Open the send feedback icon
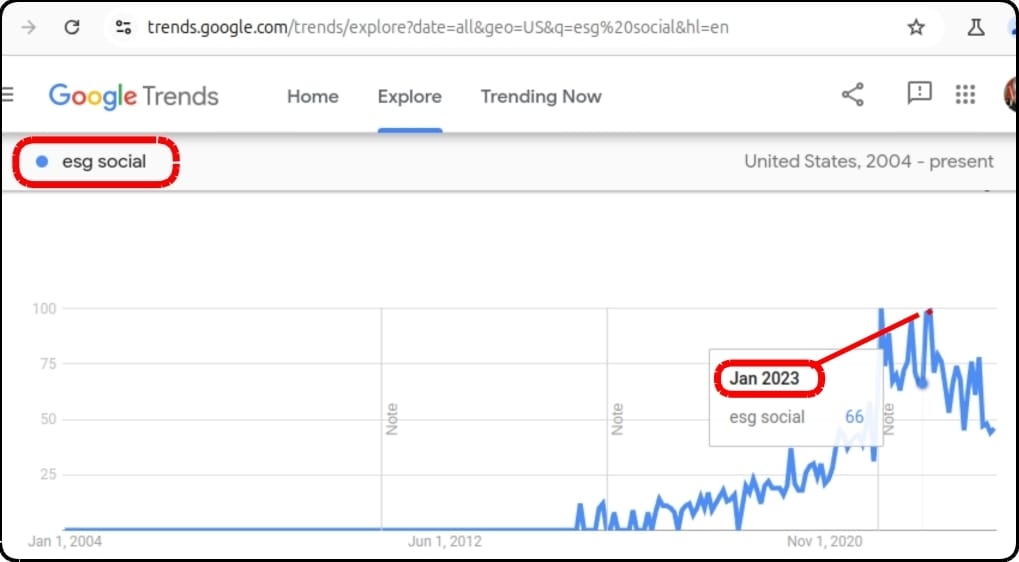The height and width of the screenshot is (562, 1019). pos(920,94)
